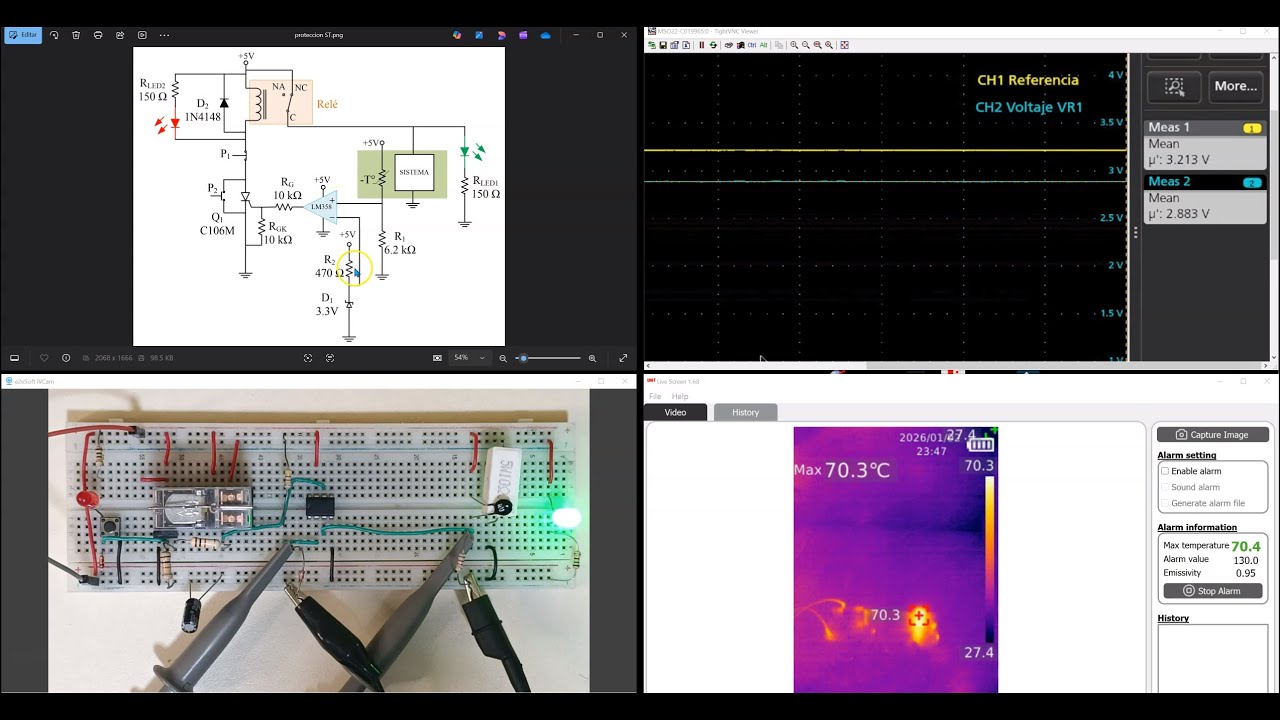Viewport: 1280px width, 720px height.
Task: Click the protección ST.png title in Photos
Action: [x=318, y=35]
